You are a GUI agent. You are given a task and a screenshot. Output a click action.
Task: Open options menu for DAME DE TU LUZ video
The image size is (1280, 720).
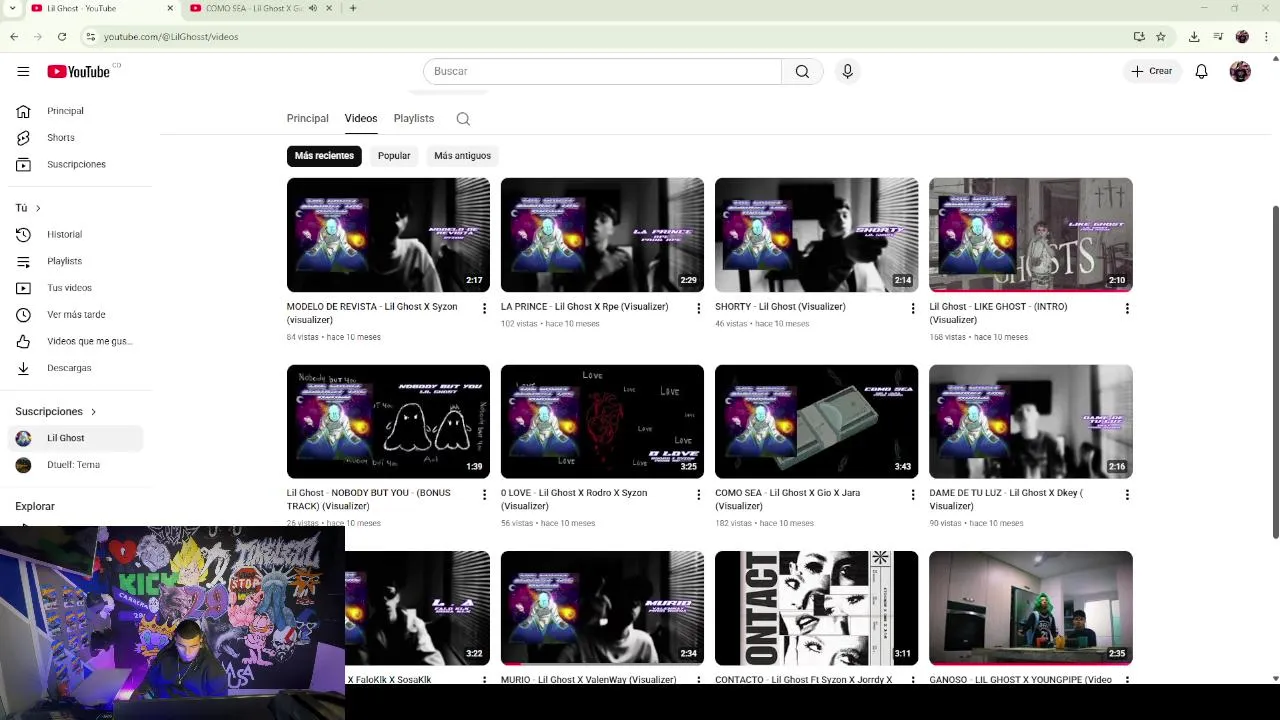[1127, 494]
